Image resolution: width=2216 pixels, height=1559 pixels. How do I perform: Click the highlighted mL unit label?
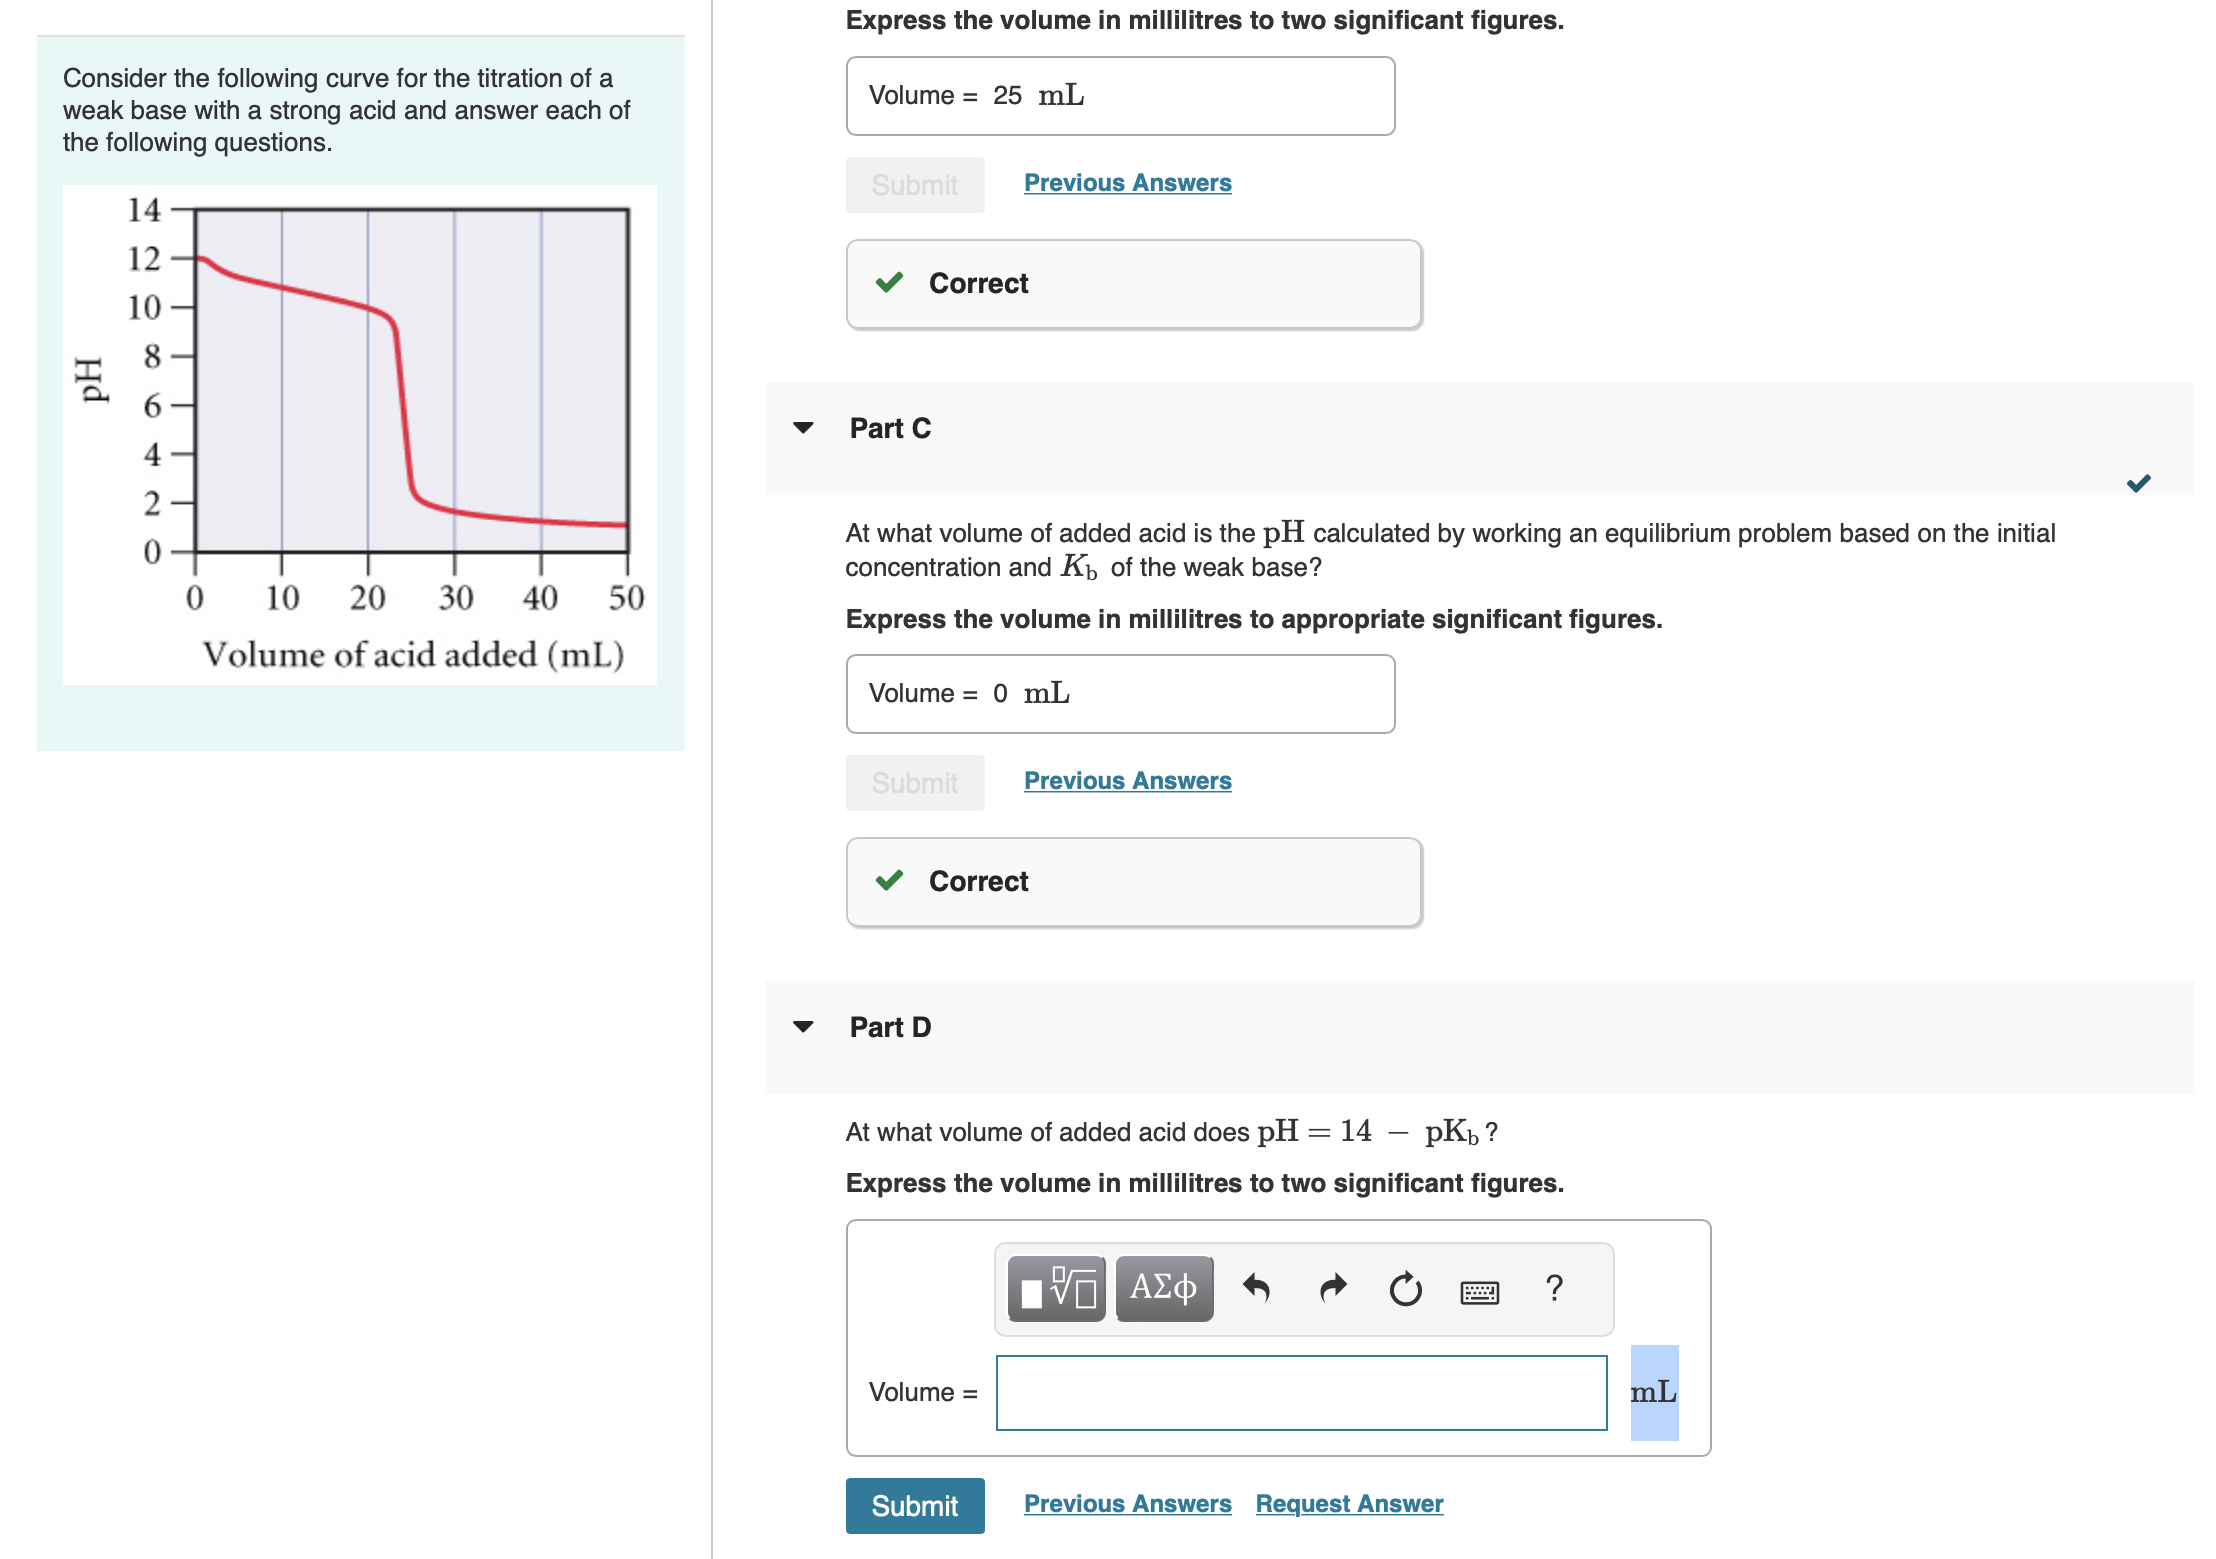pos(1654,1393)
